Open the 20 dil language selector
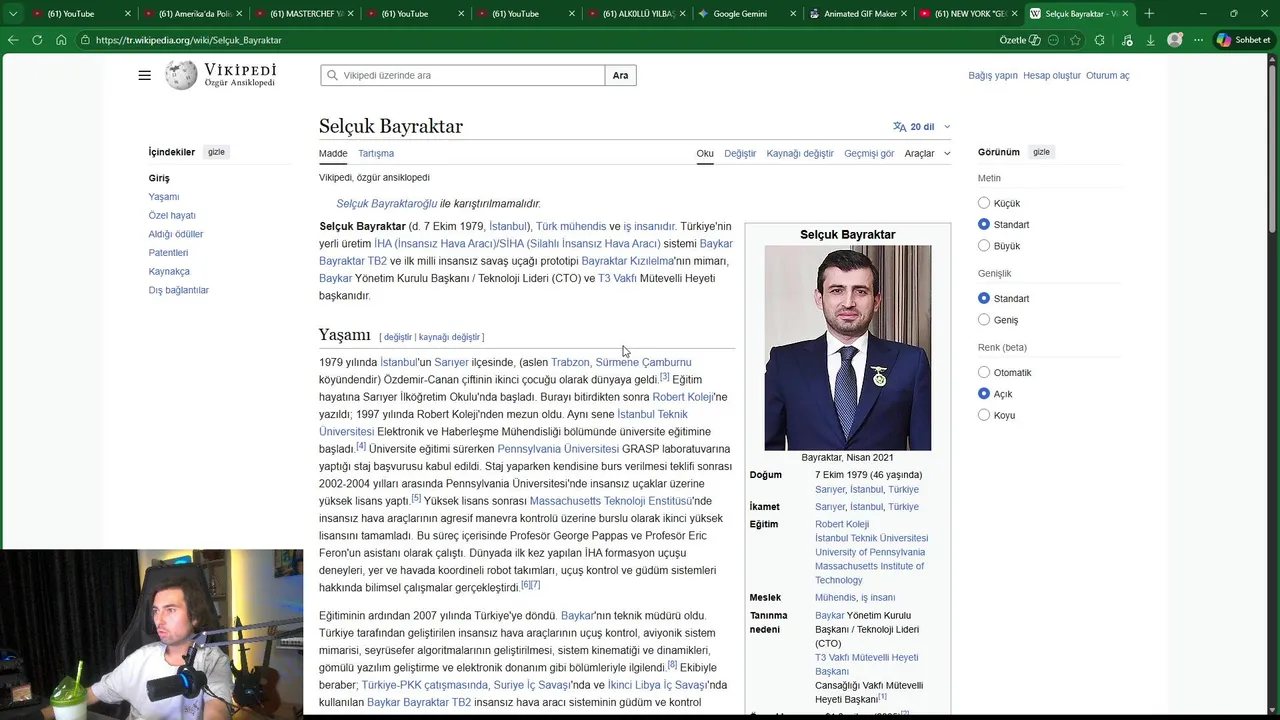This screenshot has width=1280, height=720. pyautogui.click(x=921, y=127)
